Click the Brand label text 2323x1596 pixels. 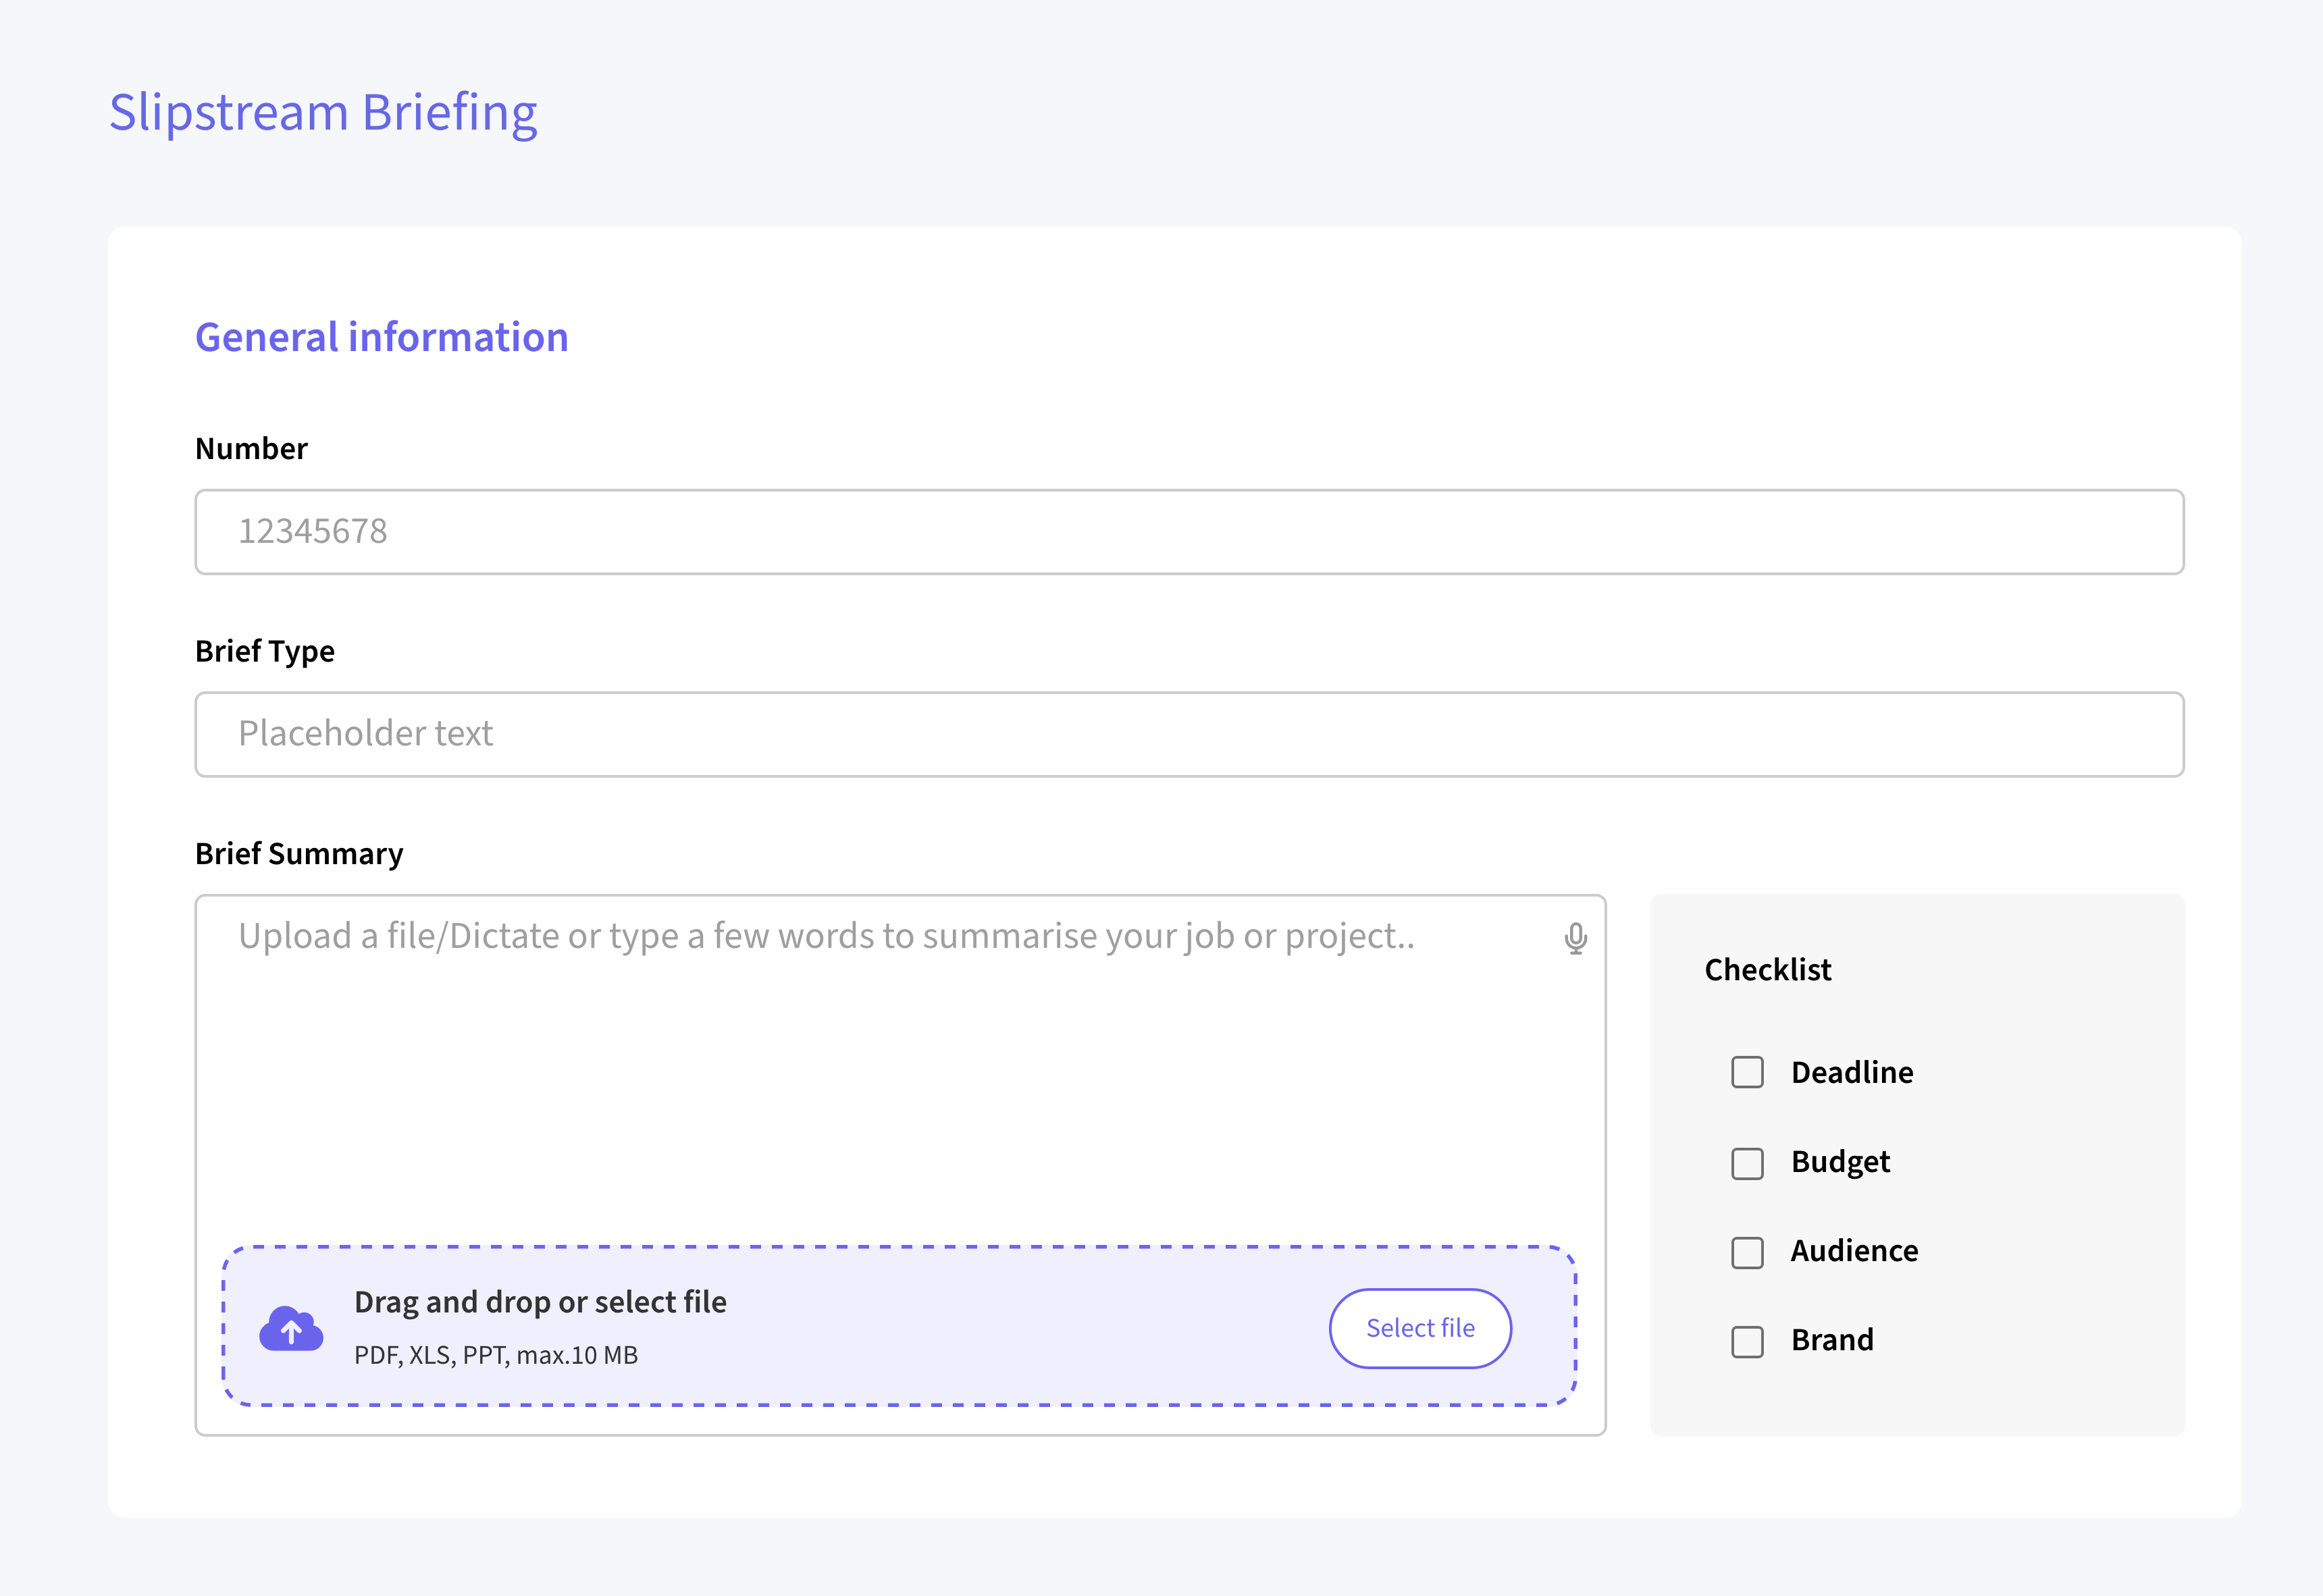1832,1340
